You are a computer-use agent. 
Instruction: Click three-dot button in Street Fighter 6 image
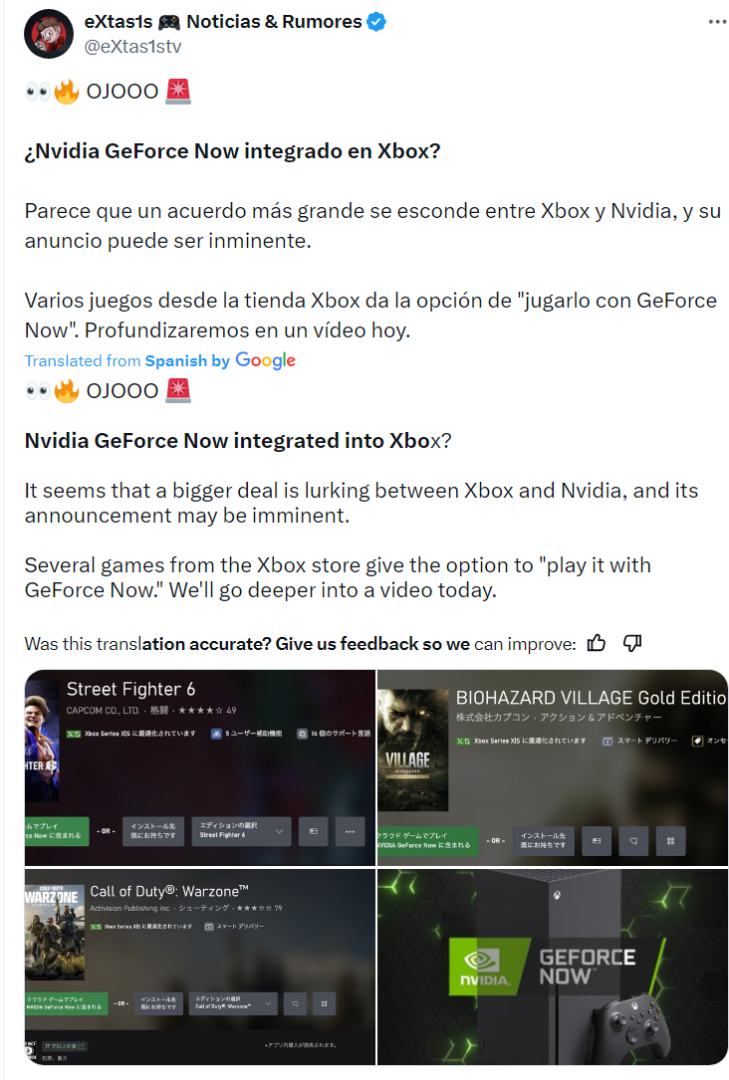tap(350, 831)
